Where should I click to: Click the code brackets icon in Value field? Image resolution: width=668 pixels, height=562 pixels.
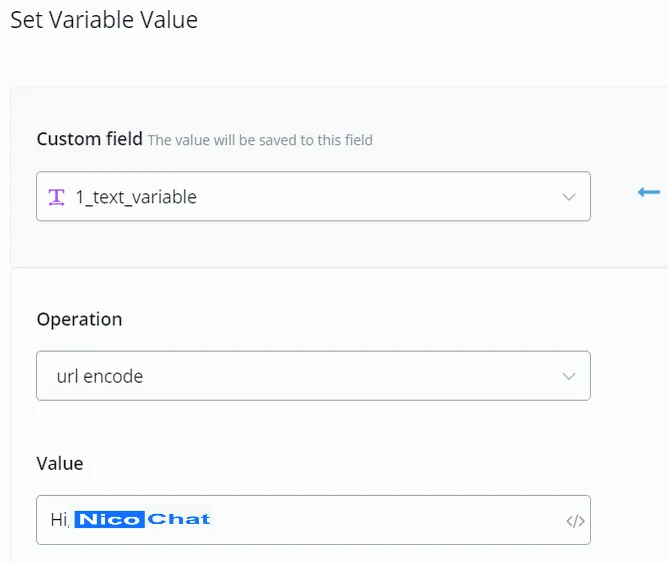(x=575, y=521)
